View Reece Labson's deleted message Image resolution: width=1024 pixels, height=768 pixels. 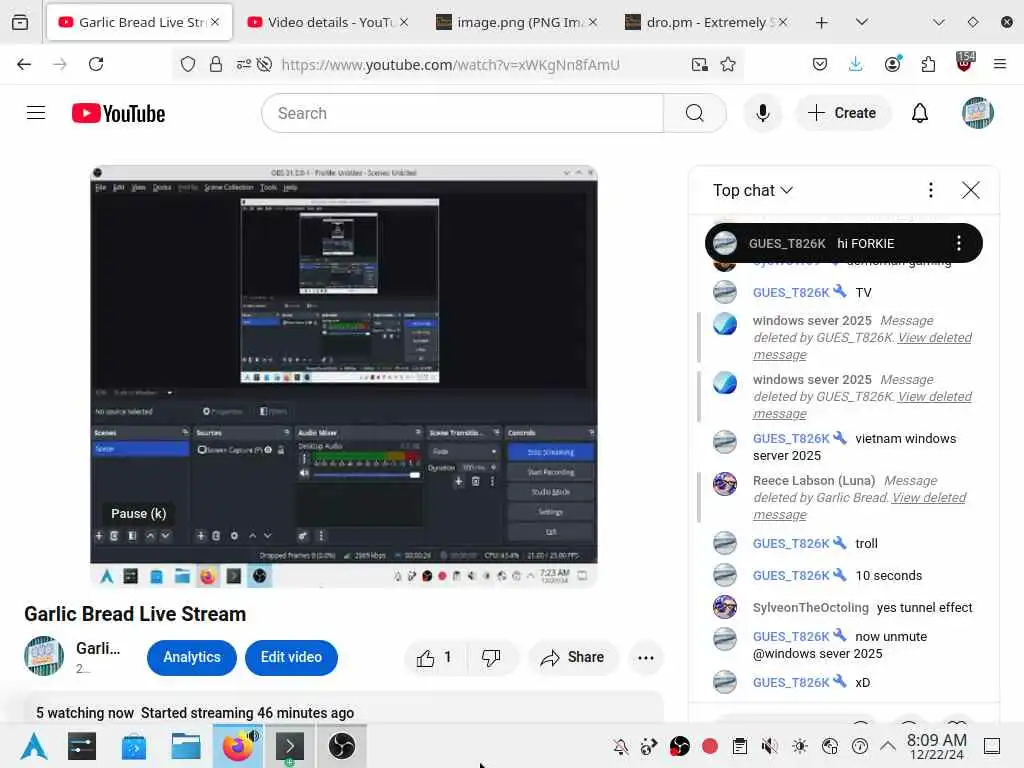[x=859, y=506]
